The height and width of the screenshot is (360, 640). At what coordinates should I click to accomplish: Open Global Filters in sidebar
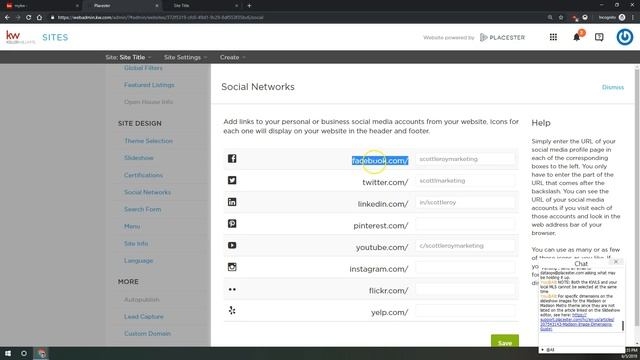point(143,68)
